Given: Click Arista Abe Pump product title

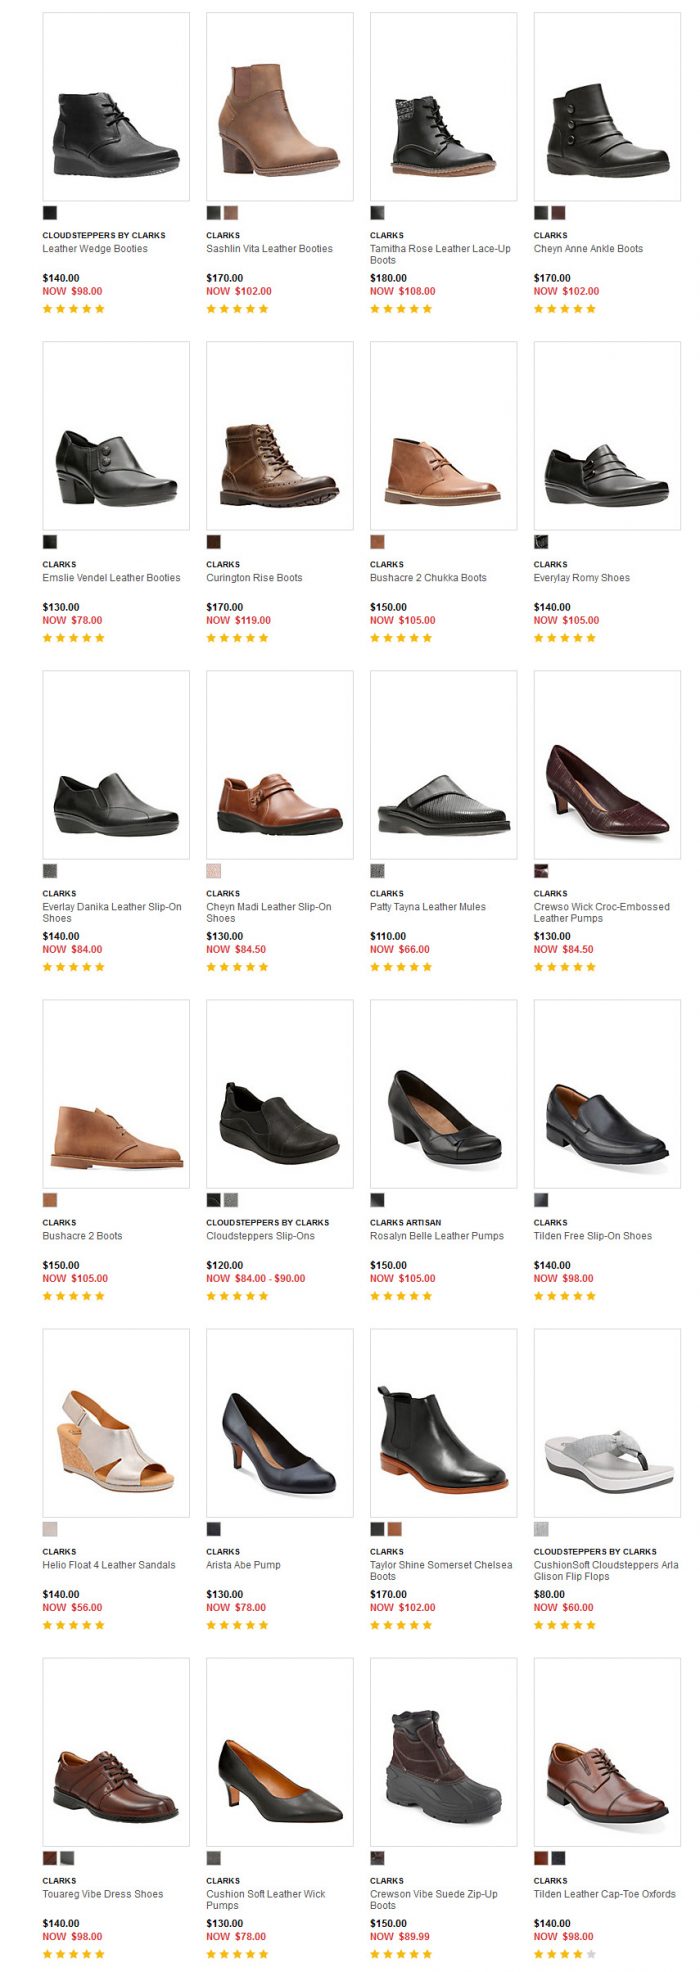Looking at the screenshot, I should click(x=243, y=1565).
